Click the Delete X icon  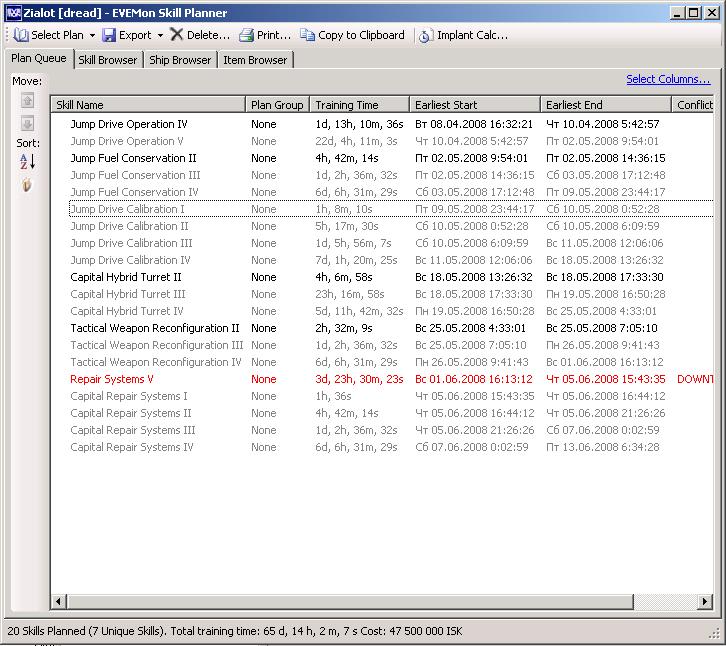pyautogui.click(x=176, y=35)
